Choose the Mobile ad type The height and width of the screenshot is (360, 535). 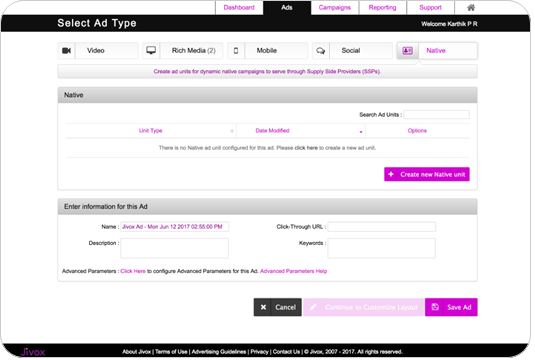click(268, 51)
